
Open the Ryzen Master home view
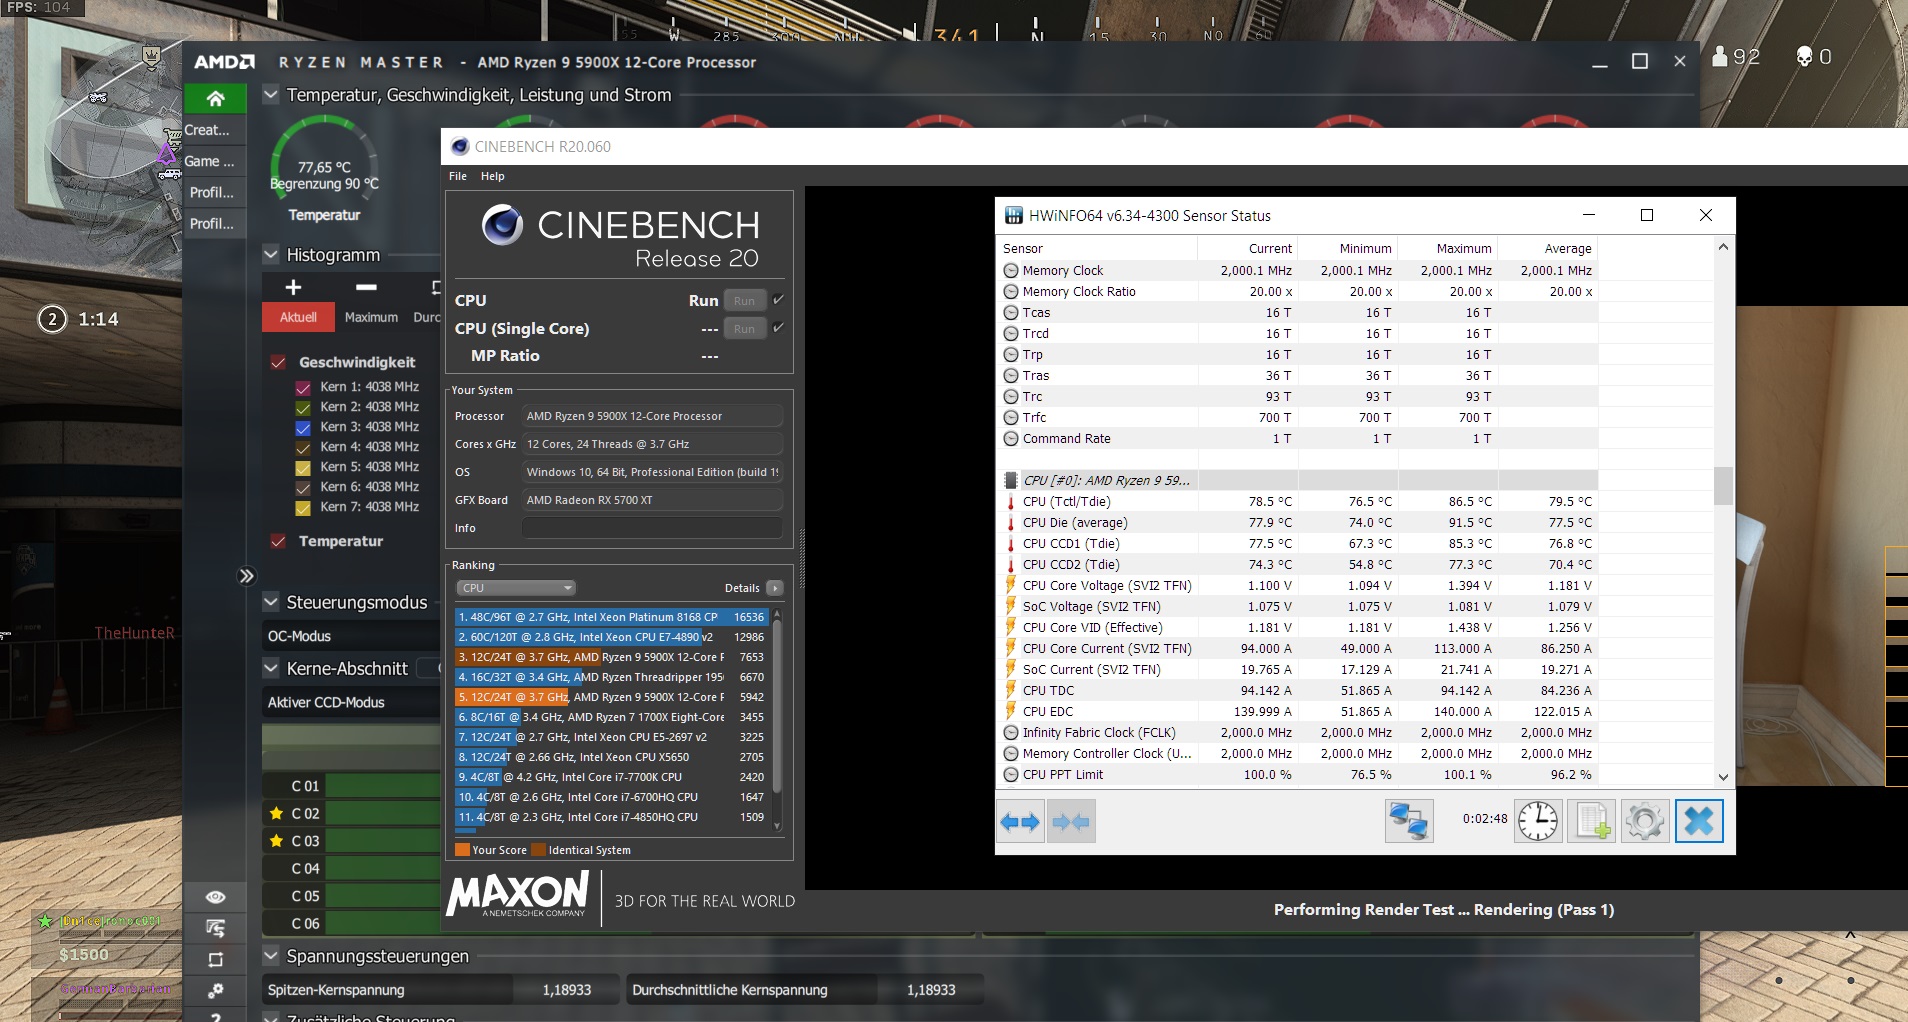(x=215, y=99)
